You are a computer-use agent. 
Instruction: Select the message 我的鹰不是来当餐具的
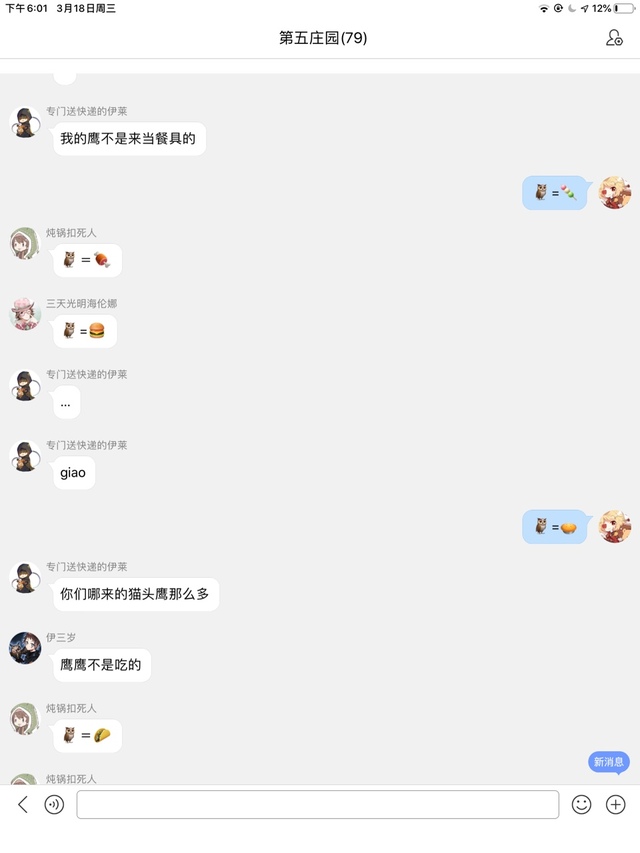[x=130, y=139]
